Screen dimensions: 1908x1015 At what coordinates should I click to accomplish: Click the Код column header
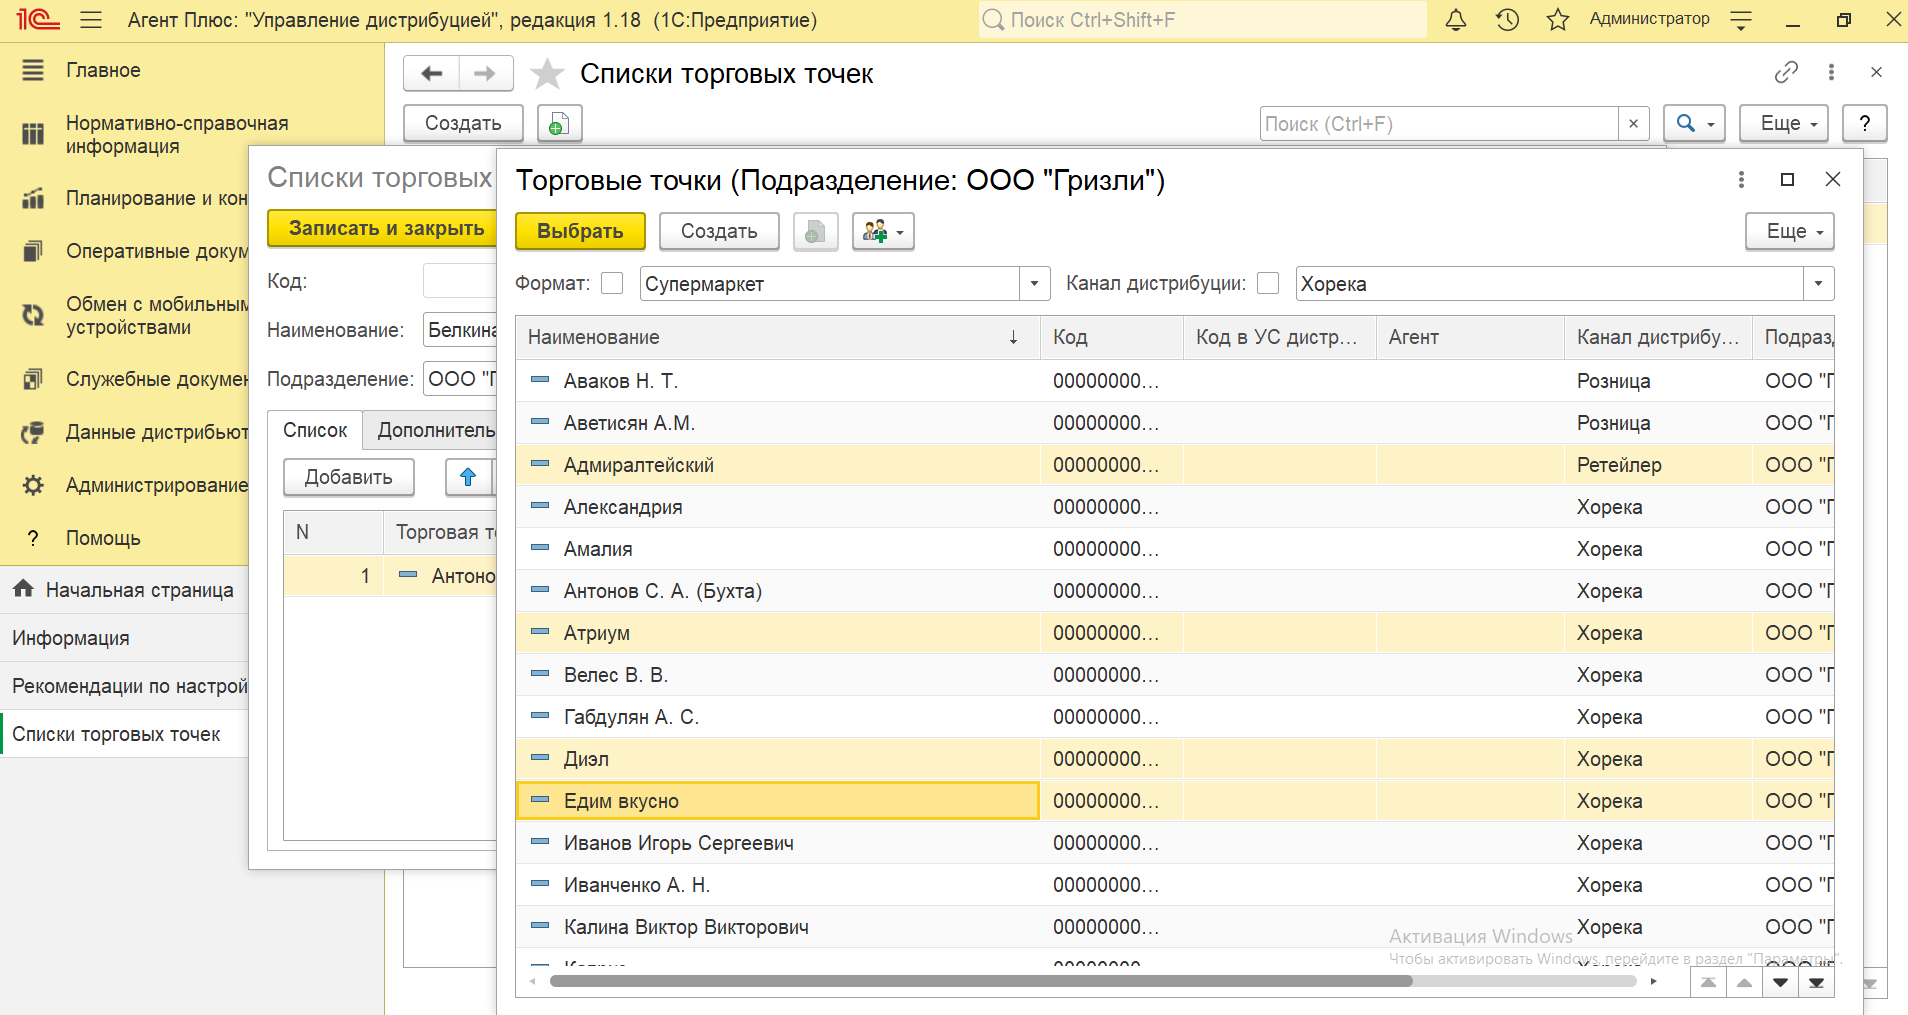coord(1111,337)
